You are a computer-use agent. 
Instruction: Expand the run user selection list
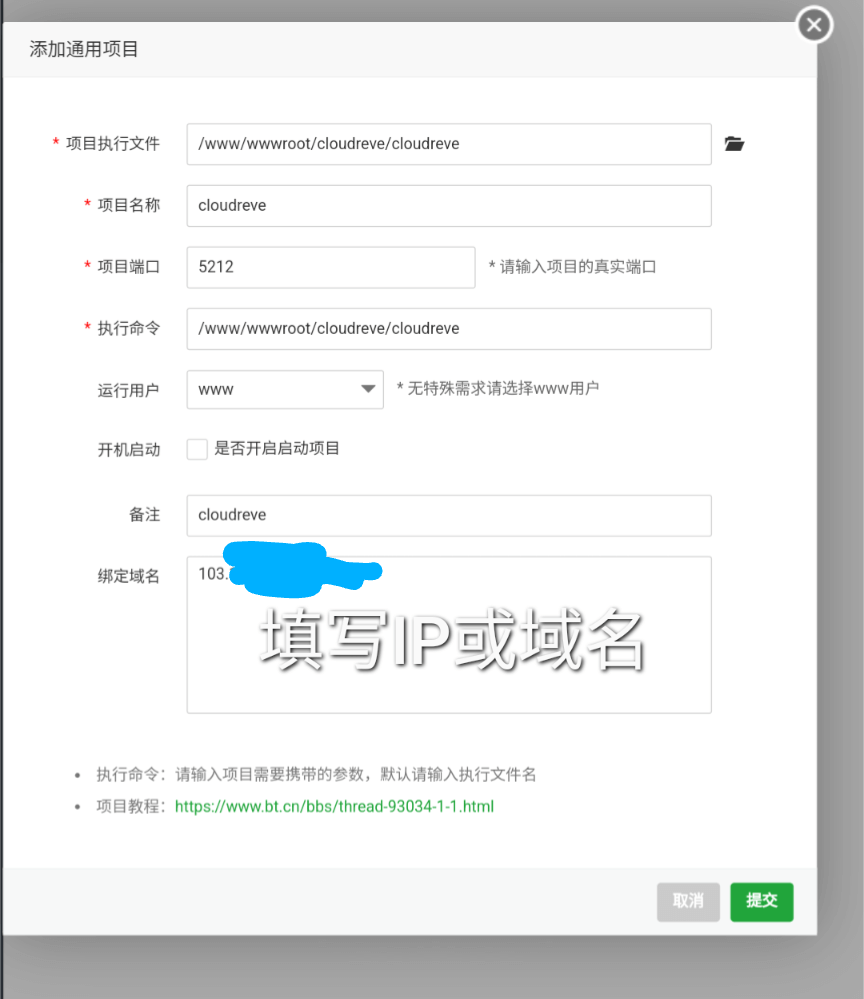pos(369,389)
